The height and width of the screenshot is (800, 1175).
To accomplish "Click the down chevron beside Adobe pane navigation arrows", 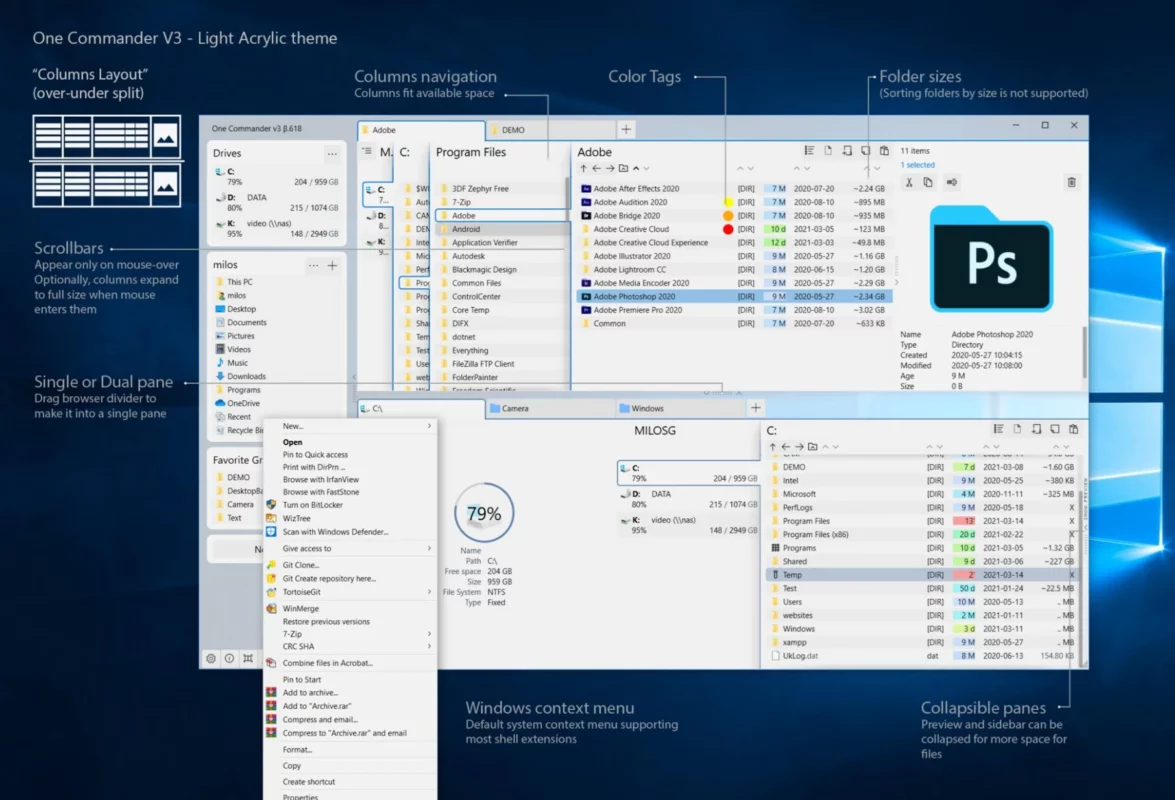I will [647, 169].
